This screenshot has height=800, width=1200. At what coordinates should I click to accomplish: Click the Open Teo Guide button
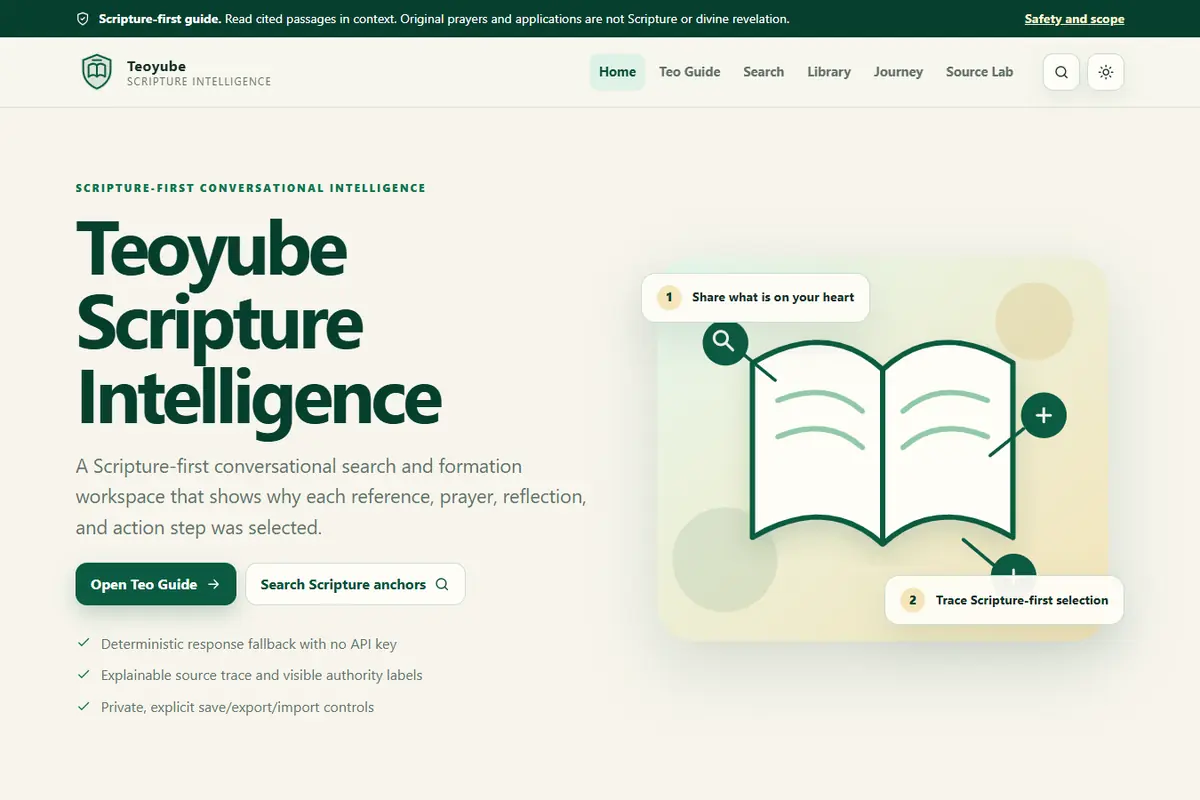[156, 584]
